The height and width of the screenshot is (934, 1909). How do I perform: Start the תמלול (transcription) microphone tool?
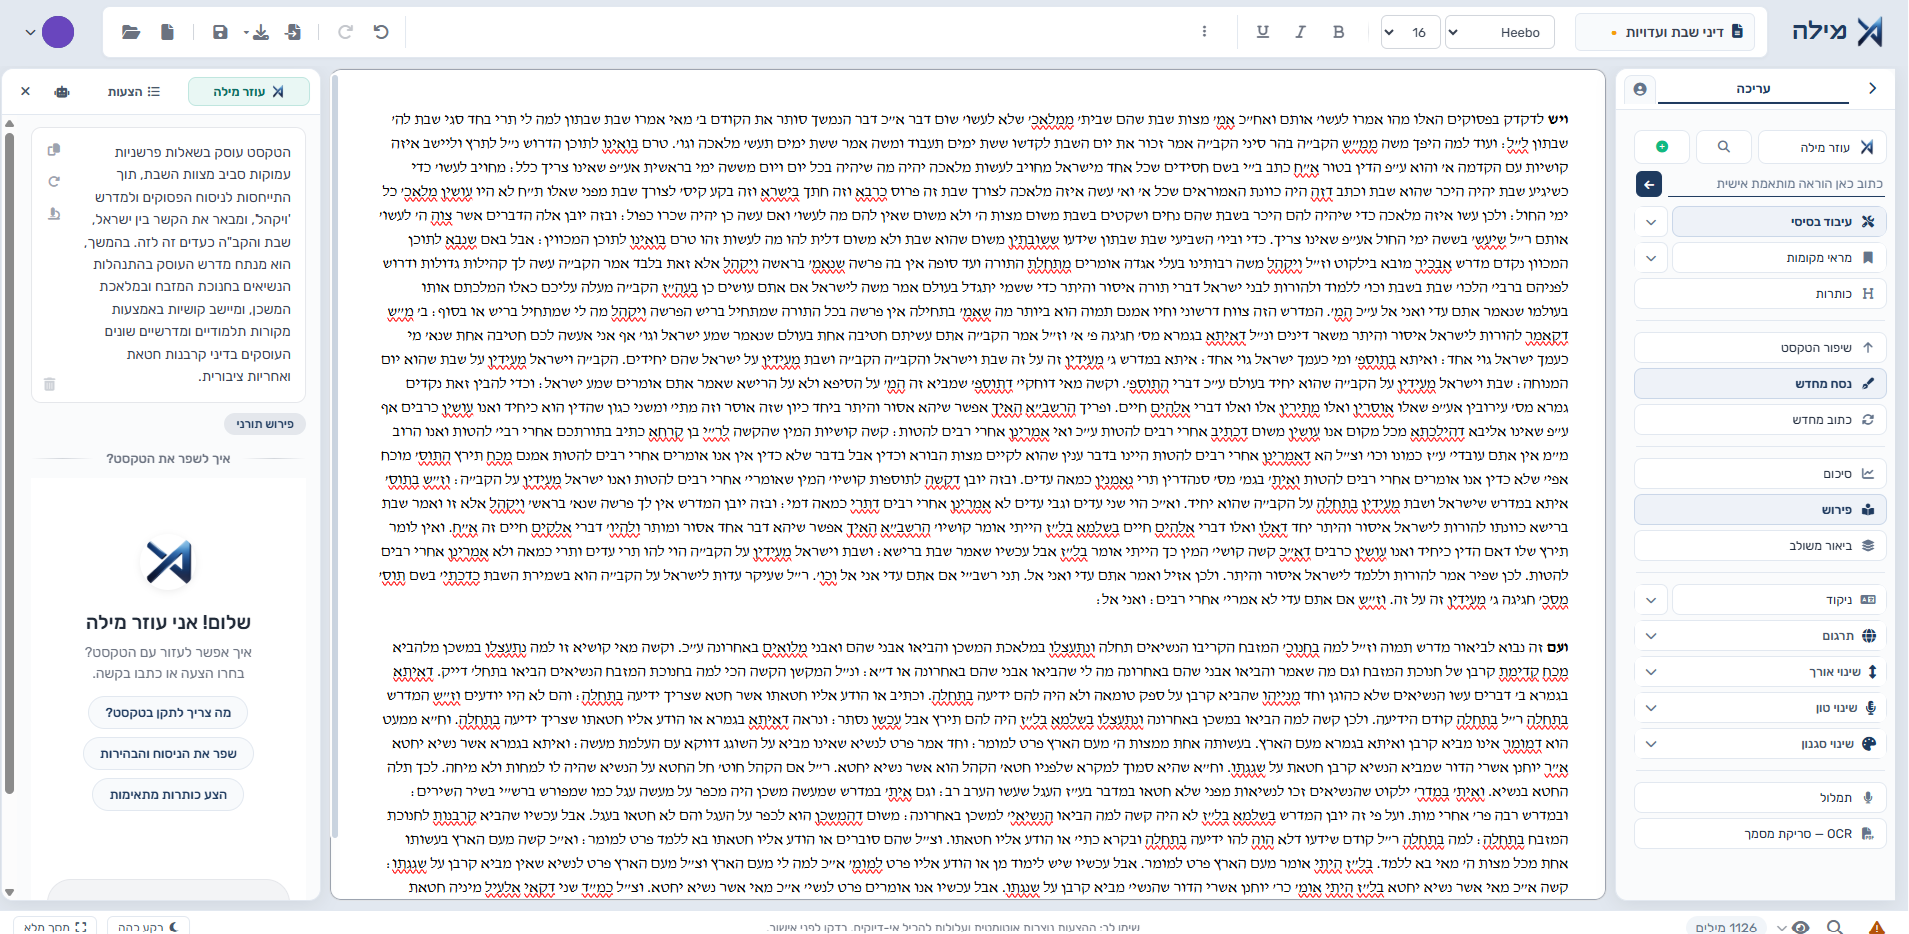tap(1760, 797)
